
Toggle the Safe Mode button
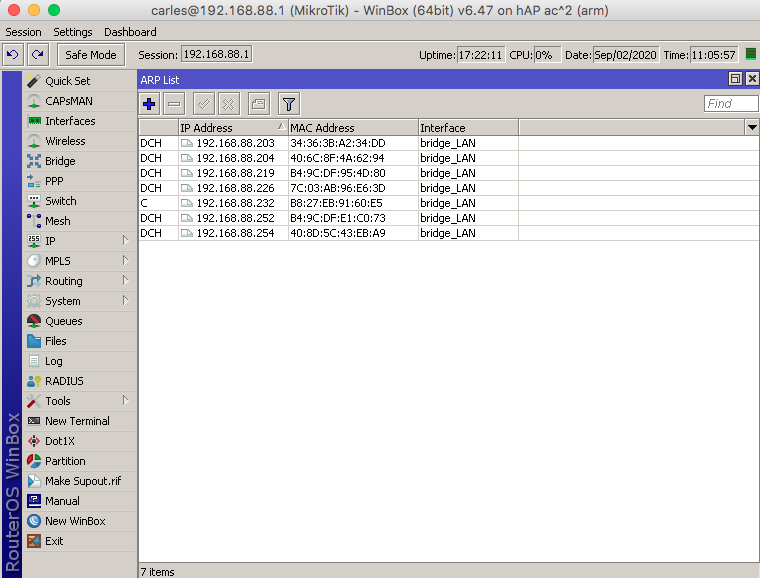91,55
